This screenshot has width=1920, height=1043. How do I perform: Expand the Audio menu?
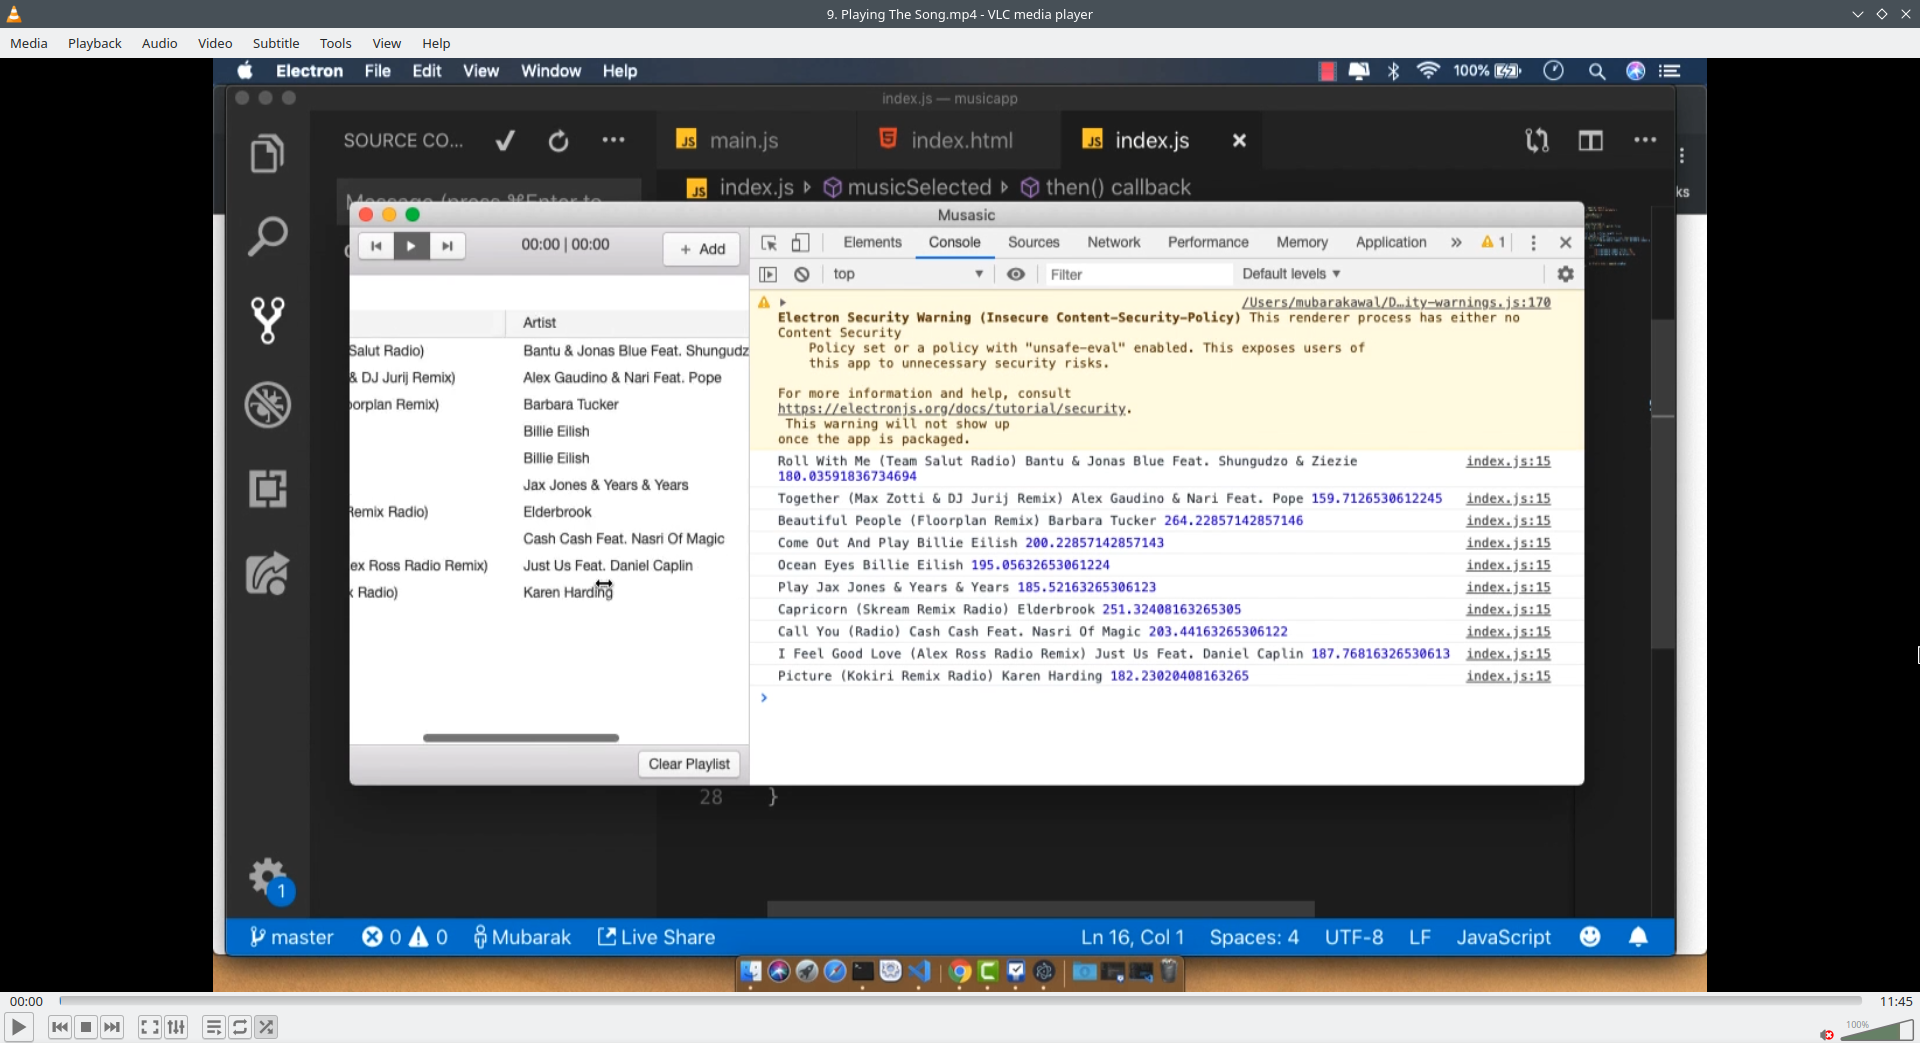159,43
